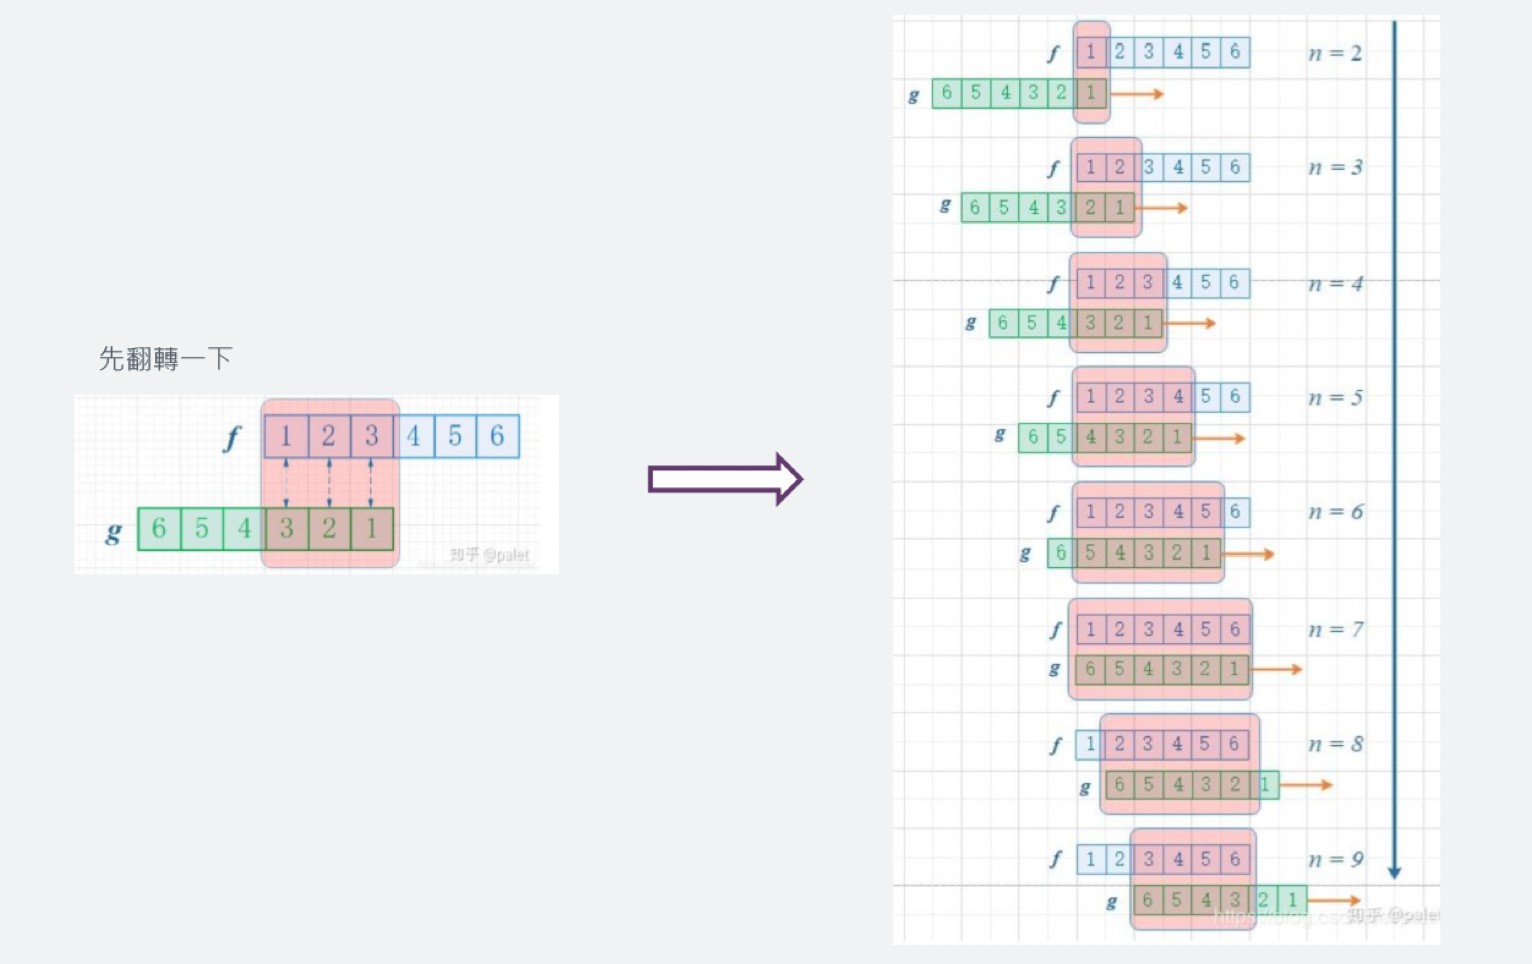Click the label n = 3
1532x964 pixels.
(1335, 167)
